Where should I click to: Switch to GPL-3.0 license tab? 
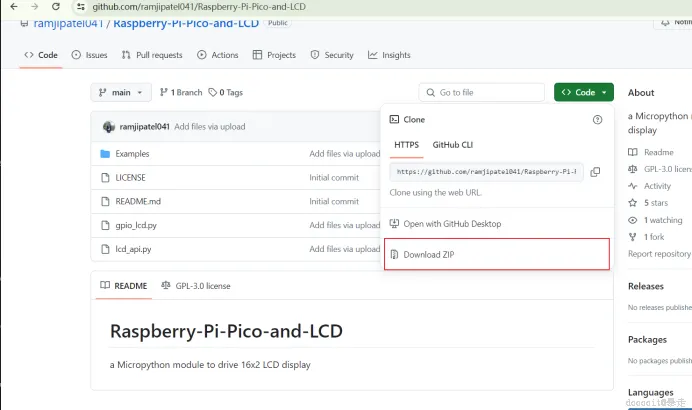pyautogui.click(x=196, y=286)
